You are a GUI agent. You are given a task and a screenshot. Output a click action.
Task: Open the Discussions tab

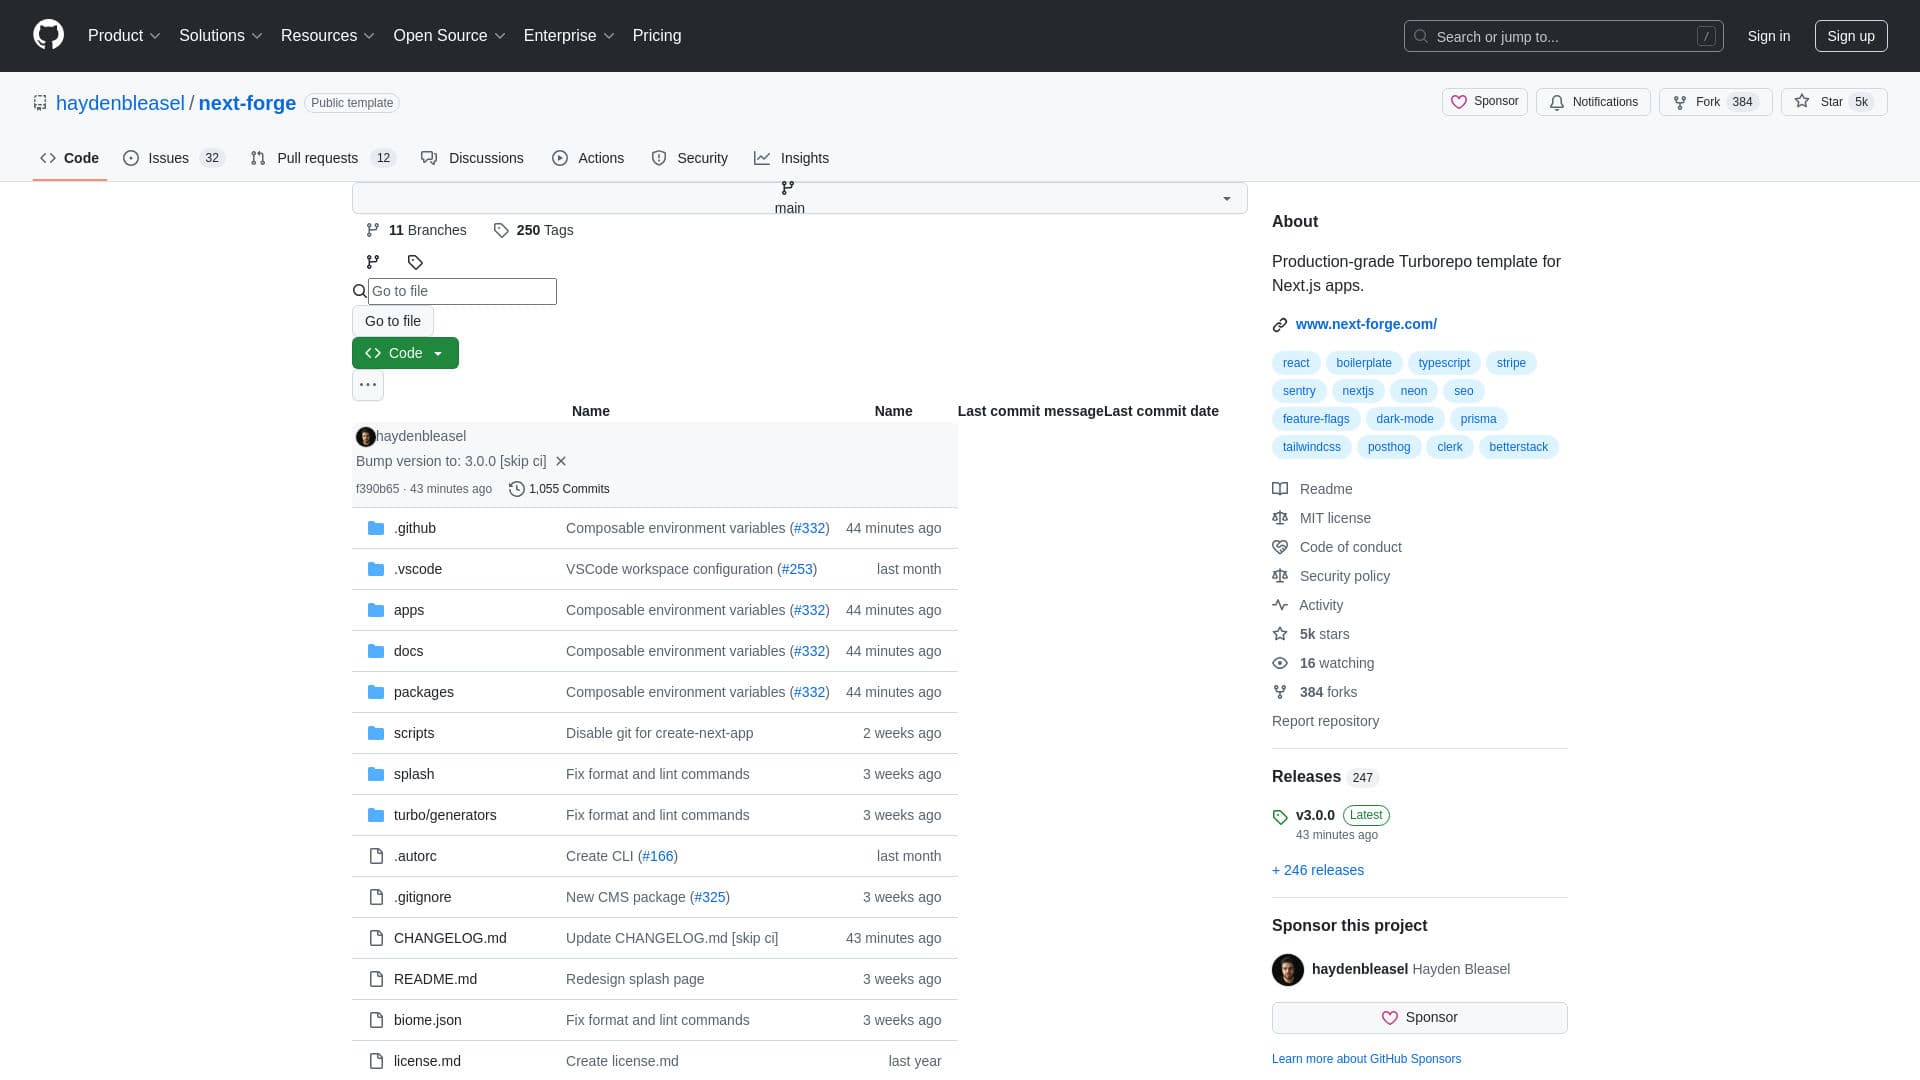[472, 158]
